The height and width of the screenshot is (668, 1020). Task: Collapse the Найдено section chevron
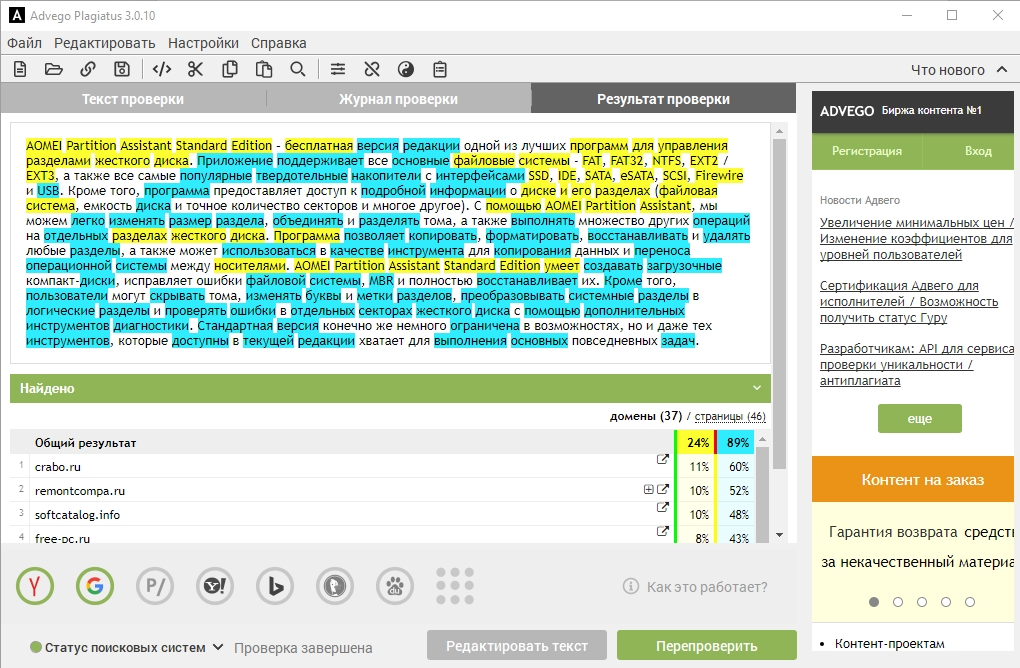757,388
